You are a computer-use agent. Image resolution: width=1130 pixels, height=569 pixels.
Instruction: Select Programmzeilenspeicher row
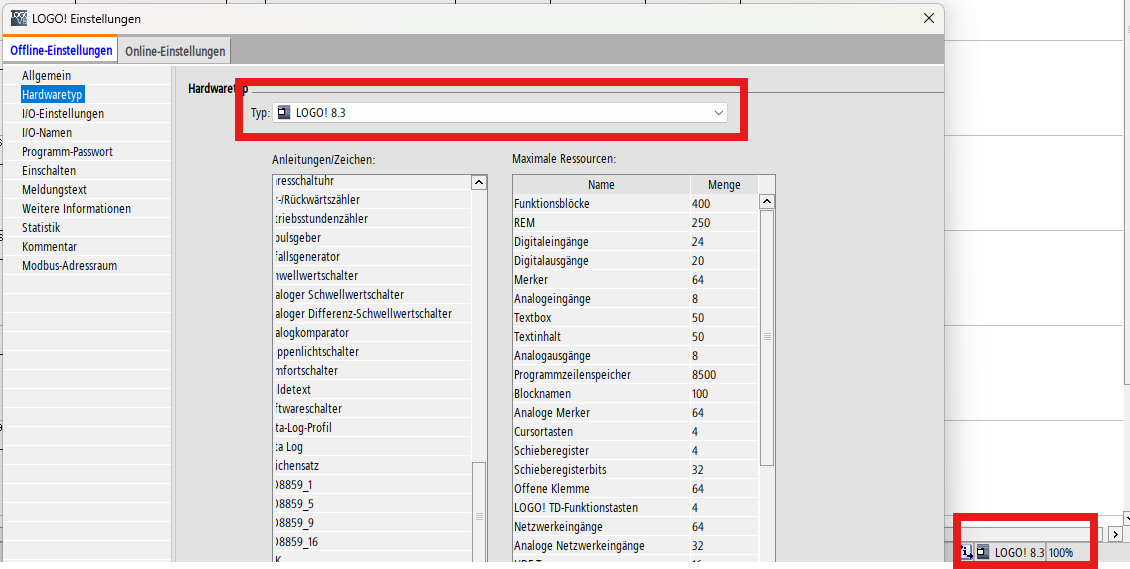(x=636, y=375)
